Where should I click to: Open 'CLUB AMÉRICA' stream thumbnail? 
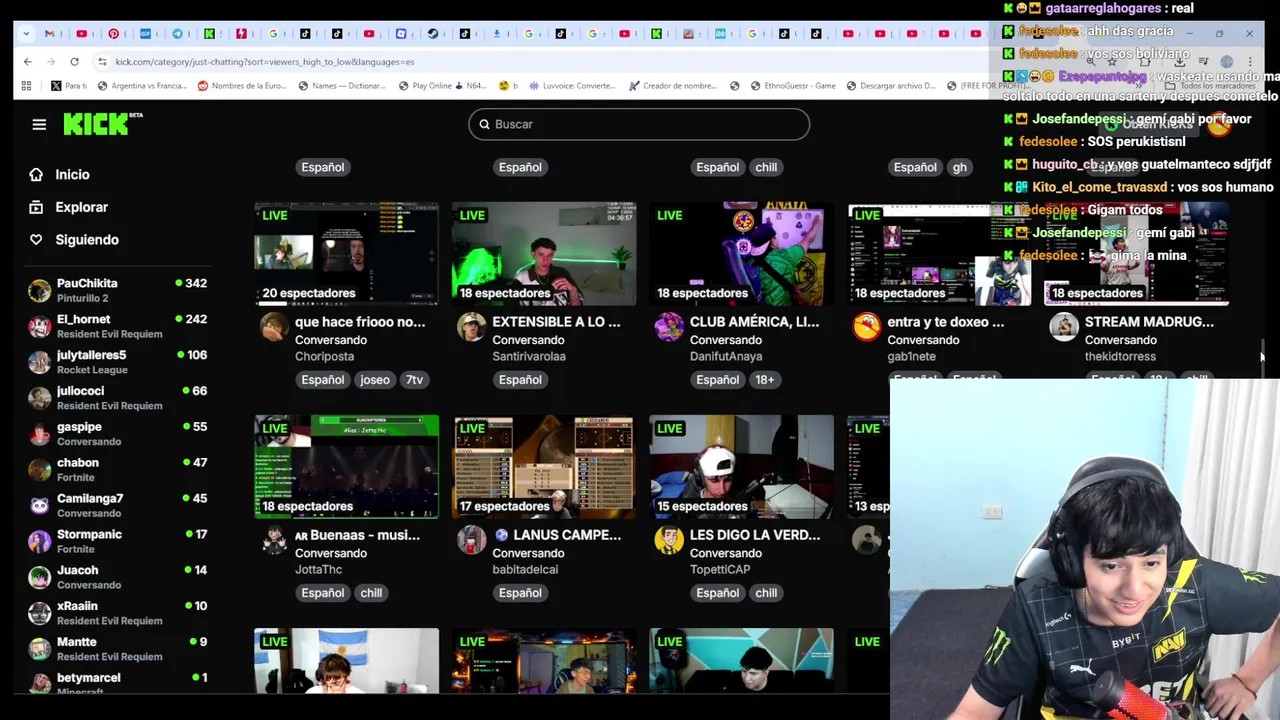tap(741, 254)
